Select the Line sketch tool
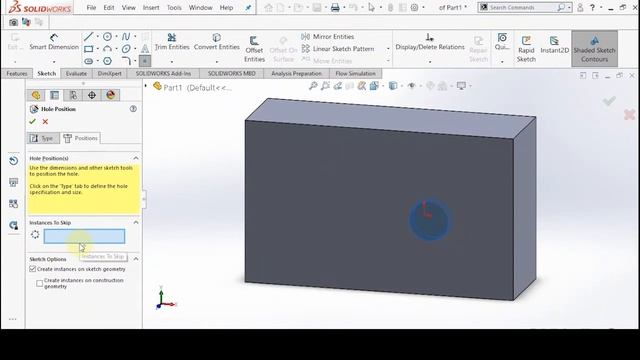 [88, 37]
